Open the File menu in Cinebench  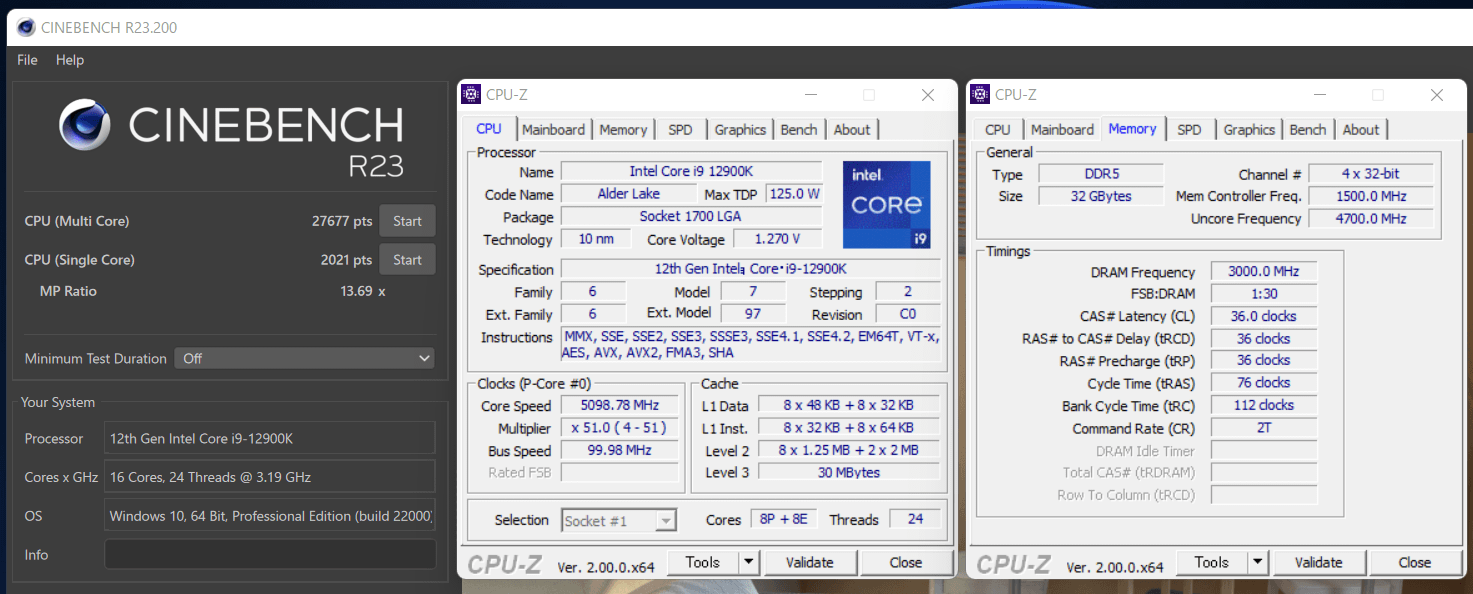coord(27,60)
